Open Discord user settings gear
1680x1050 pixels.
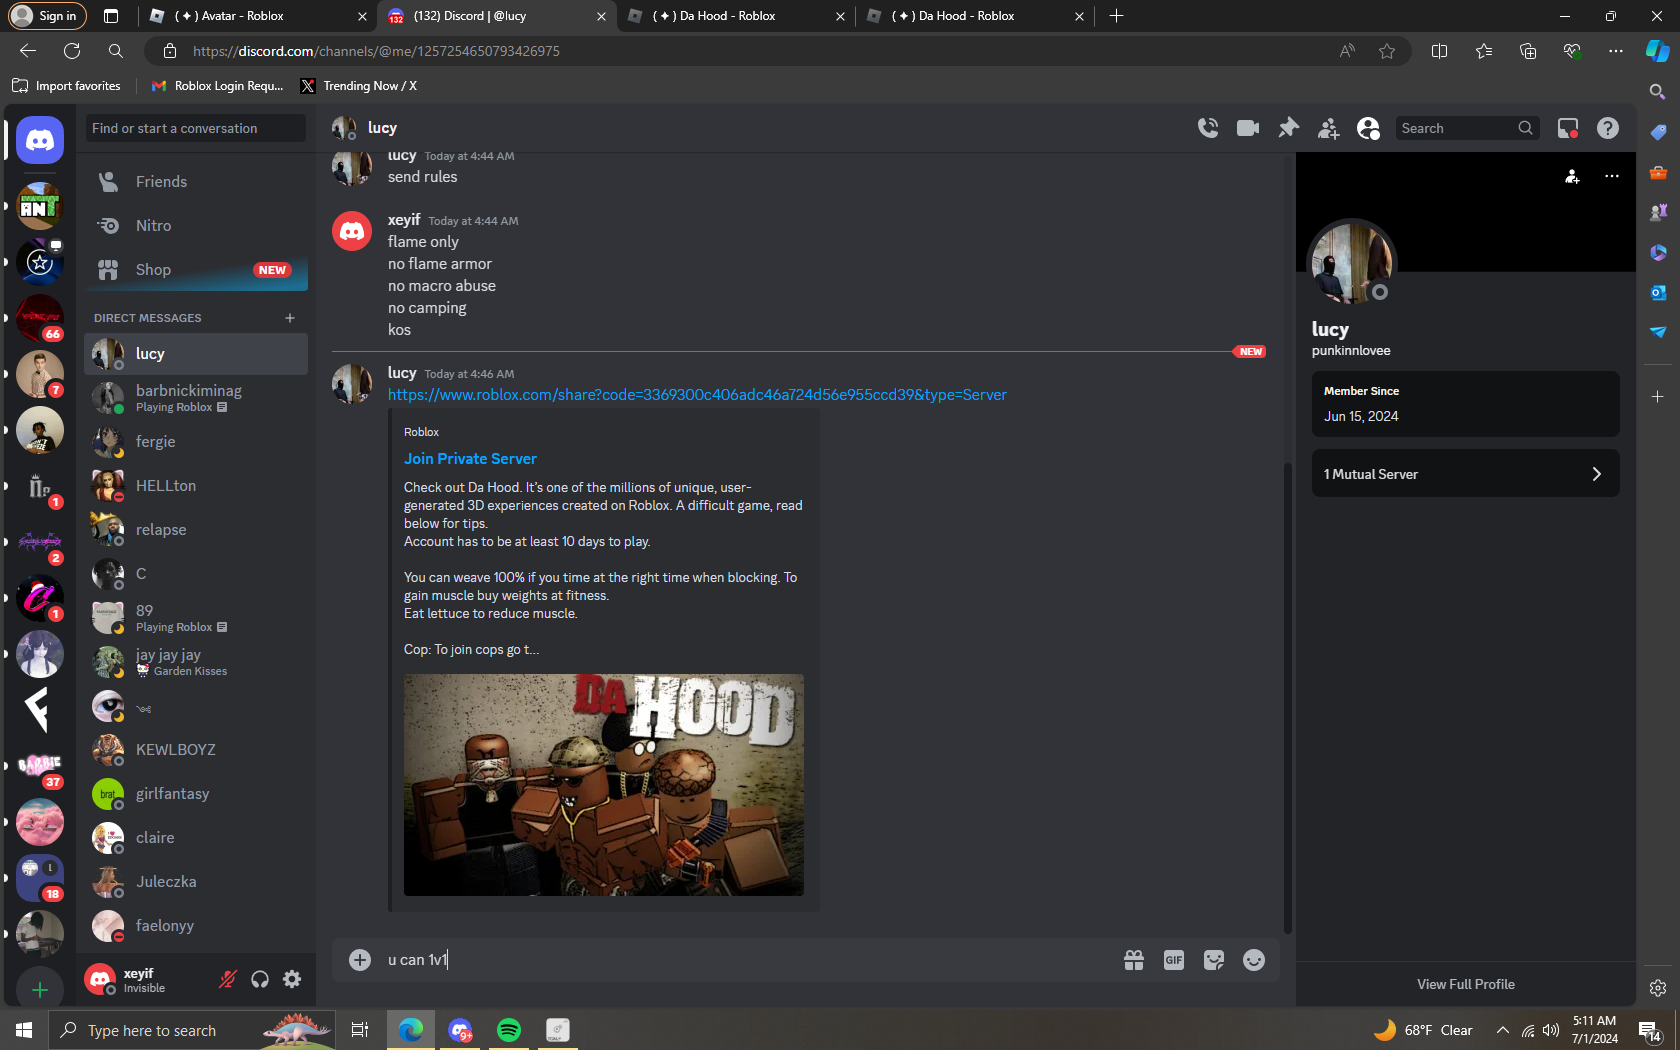click(292, 980)
